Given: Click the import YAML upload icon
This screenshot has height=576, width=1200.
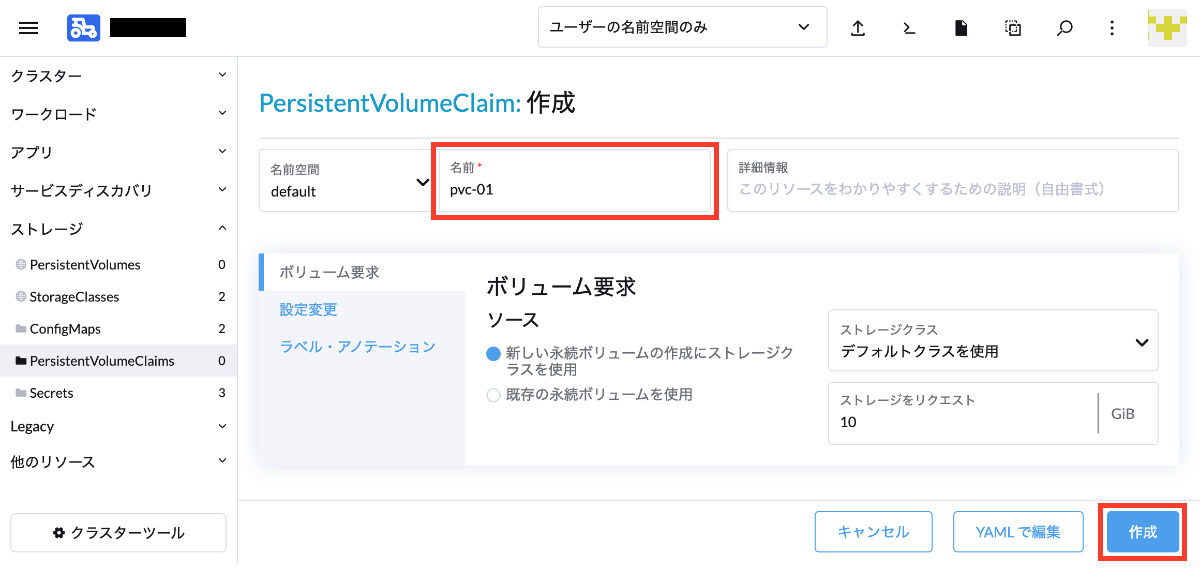Looking at the screenshot, I should [858, 28].
